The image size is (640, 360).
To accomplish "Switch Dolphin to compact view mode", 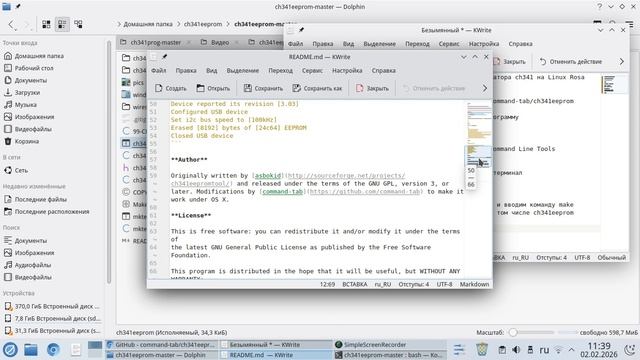I will click(x=62, y=24).
